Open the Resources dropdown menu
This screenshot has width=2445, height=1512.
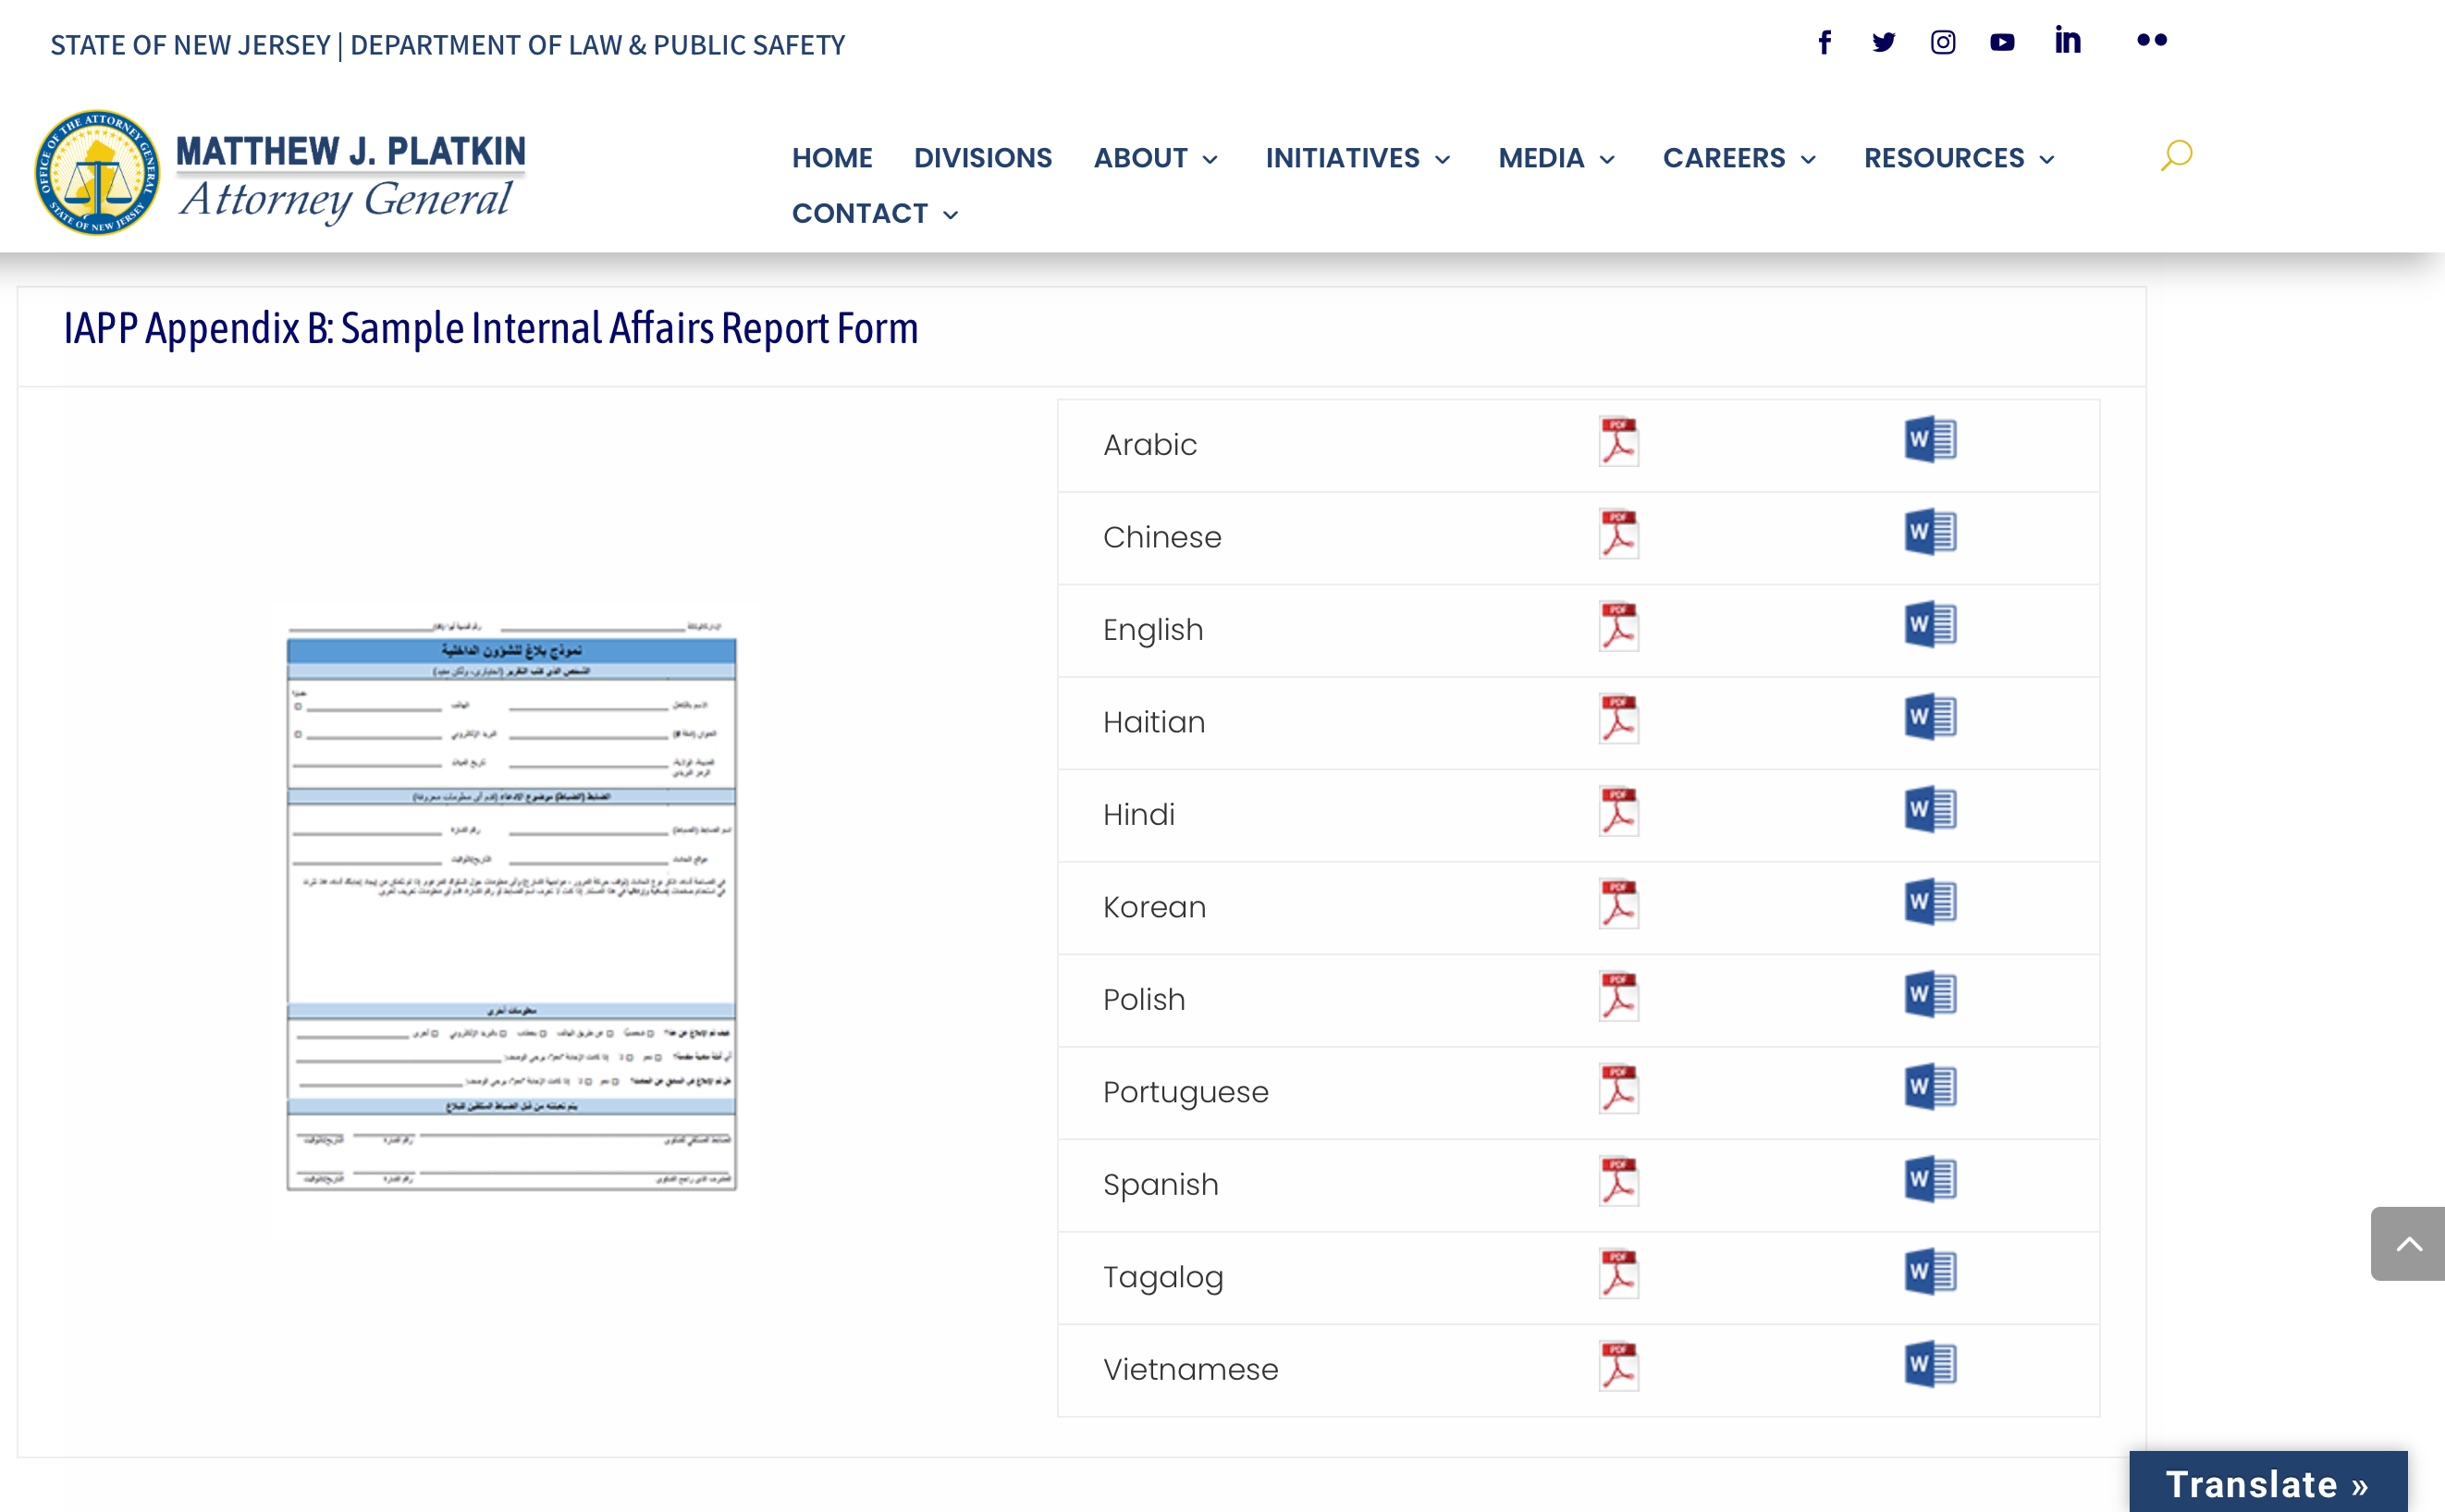[1958, 158]
